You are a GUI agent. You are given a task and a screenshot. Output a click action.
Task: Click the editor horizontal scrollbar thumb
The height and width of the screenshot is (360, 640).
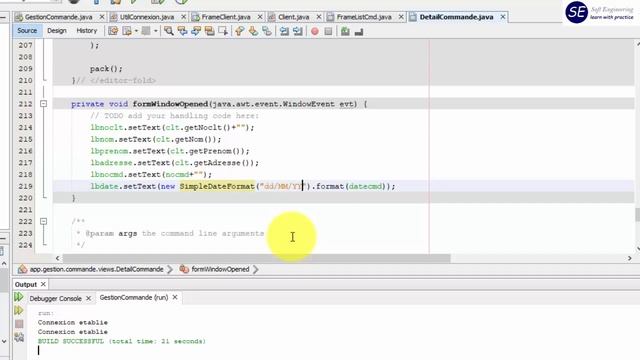point(256,258)
